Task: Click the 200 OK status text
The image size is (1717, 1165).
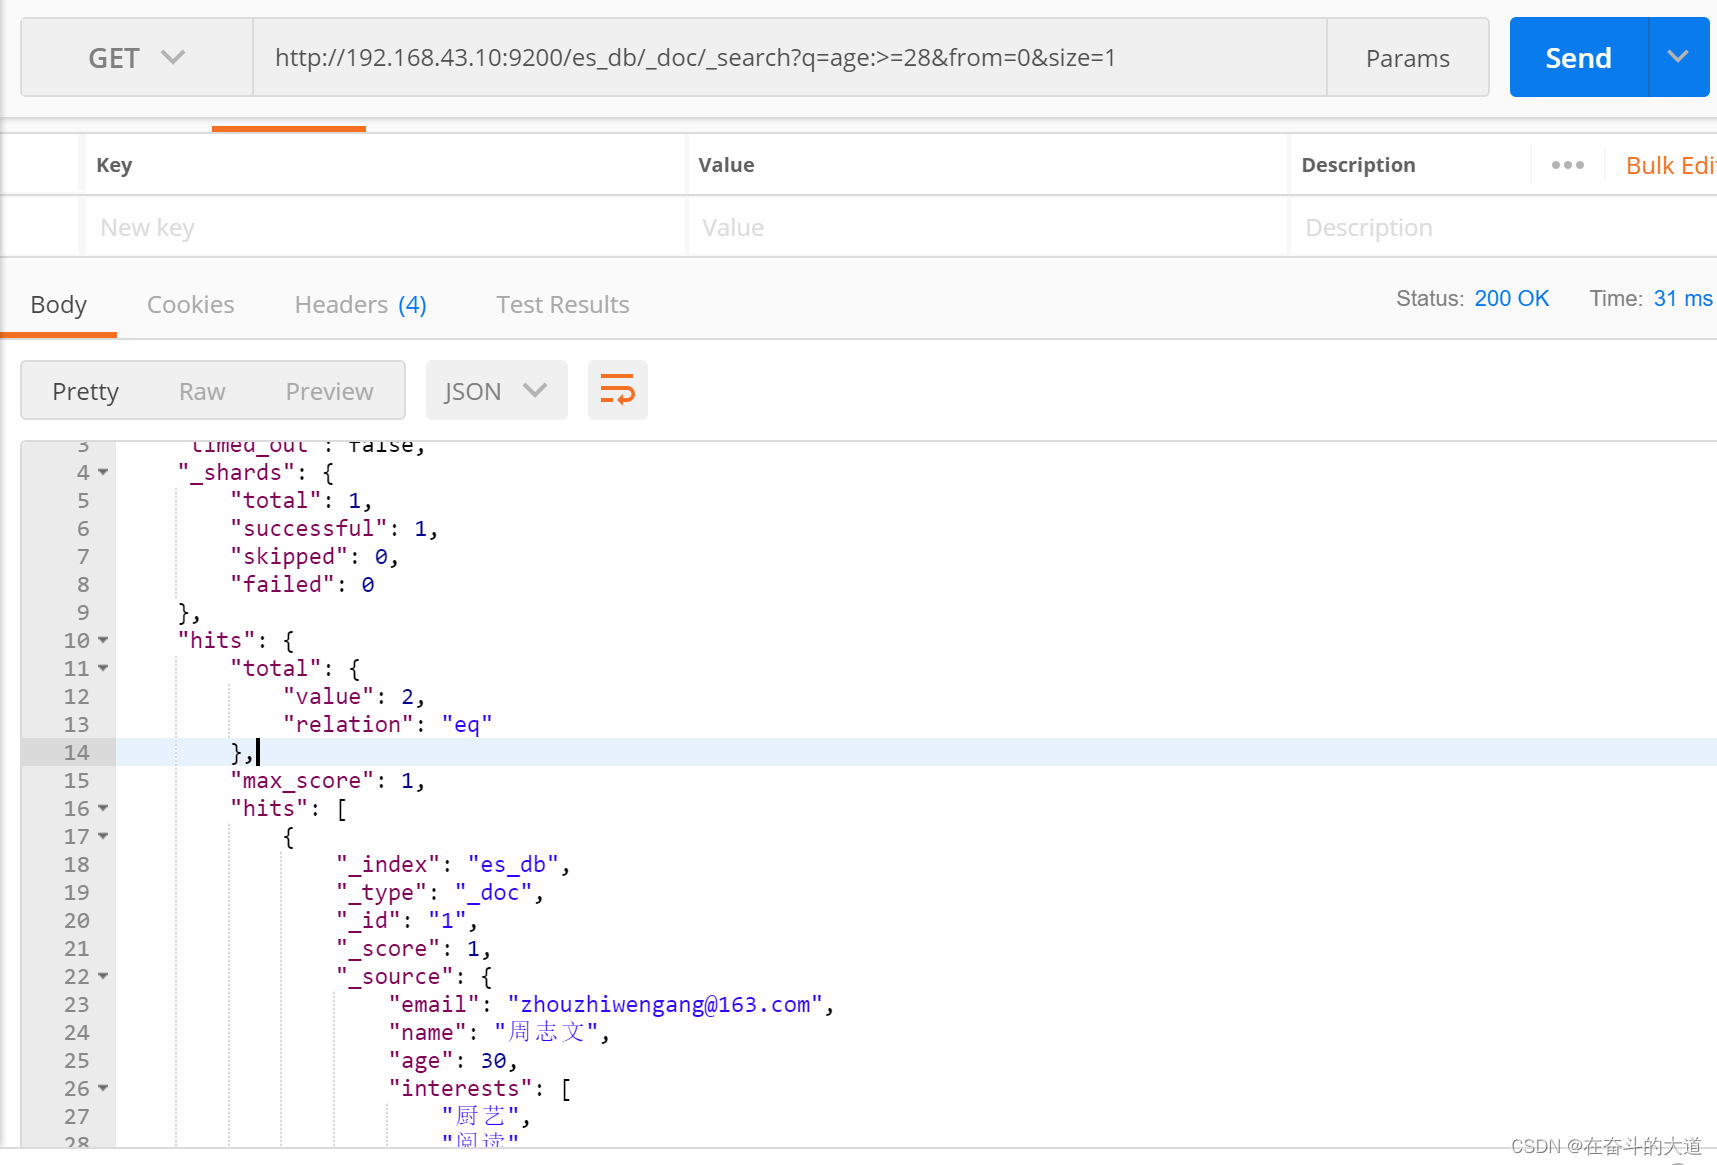Action: tap(1511, 298)
